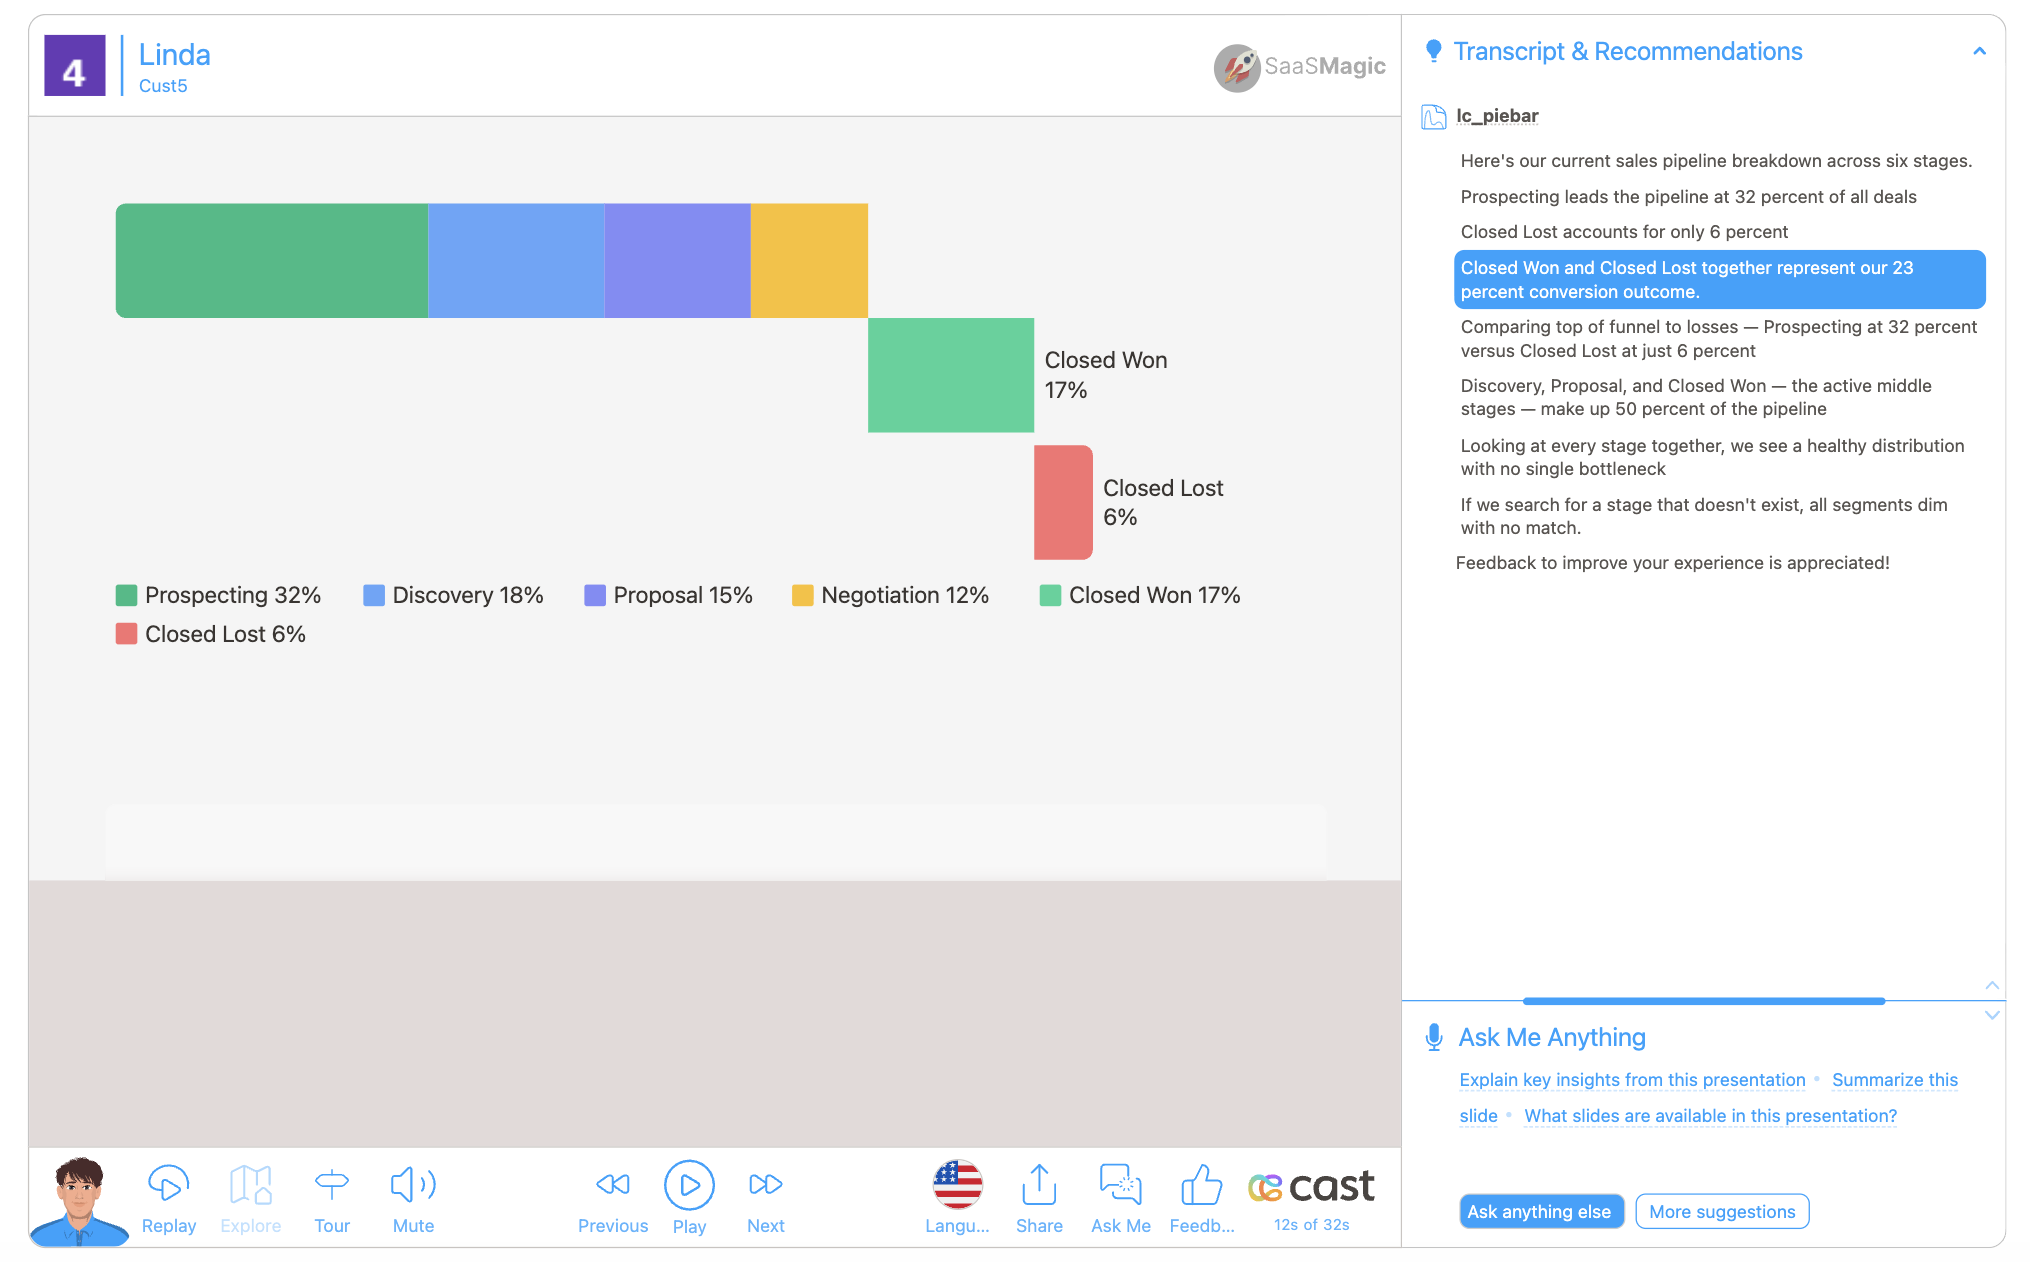2030x1262 pixels.
Task: Open Explain key insights from this presentation link
Action: tap(1632, 1080)
